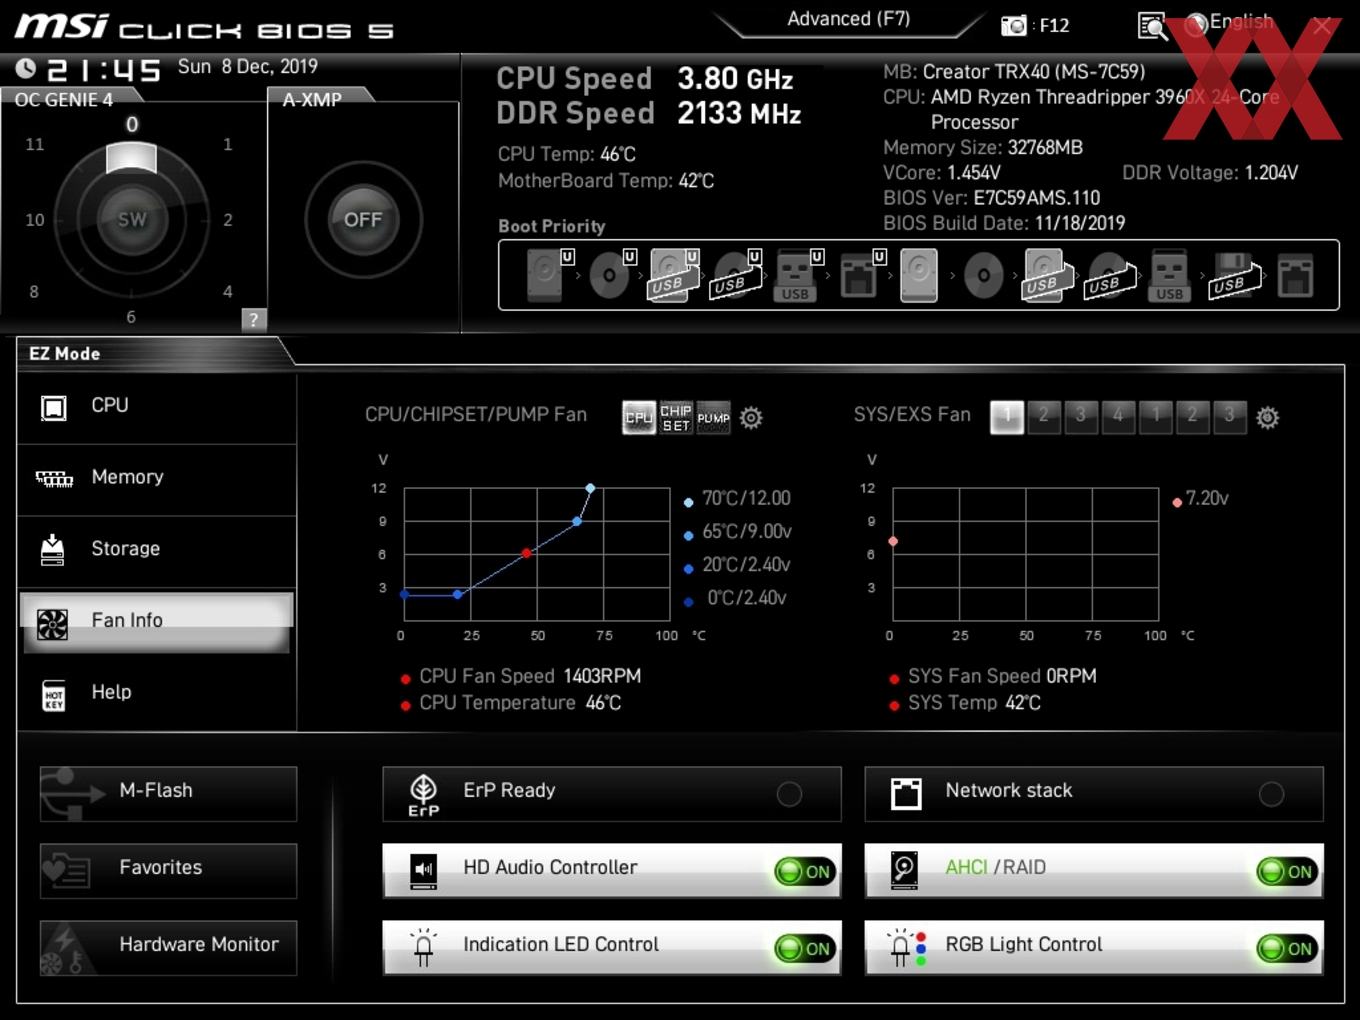This screenshot has height=1020, width=1360.
Task: Select the legacy CD/DVD boot icon without U badge
Action: pos(983,275)
